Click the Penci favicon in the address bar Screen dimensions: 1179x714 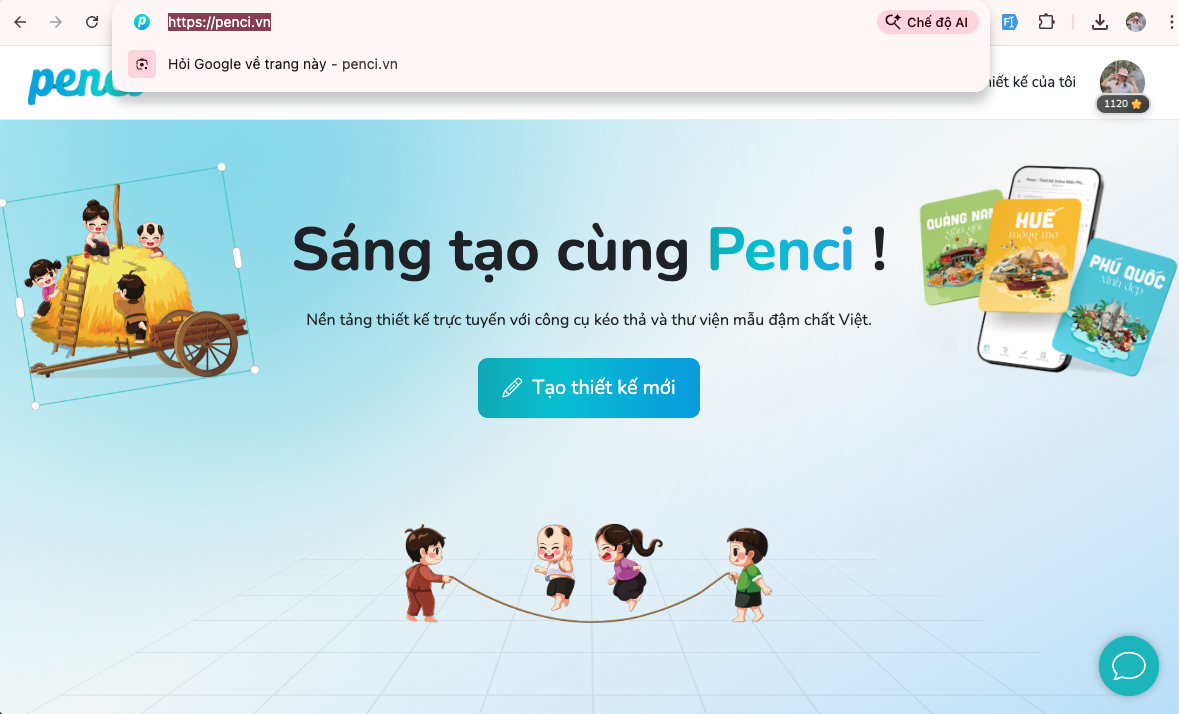(141, 23)
